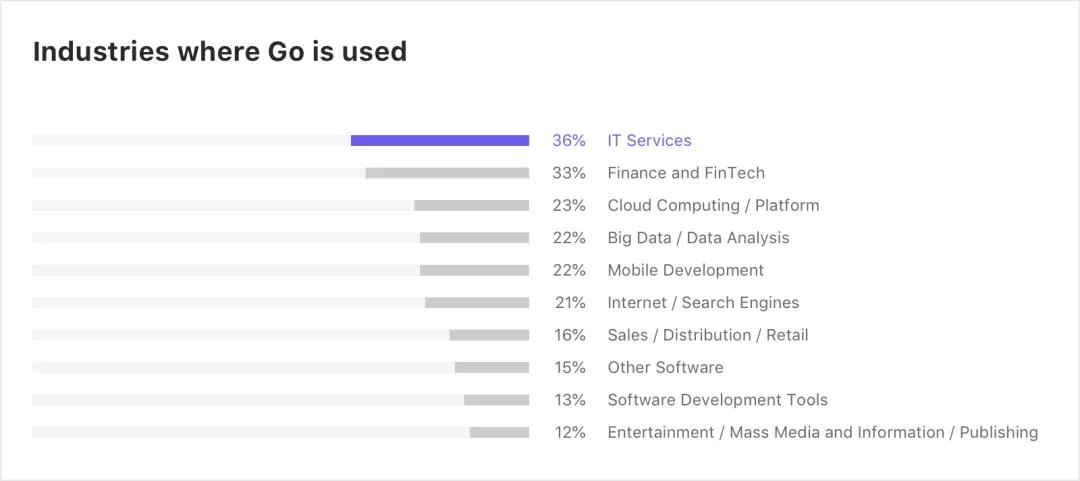The image size is (1080, 481).
Task: Click the Big Data / Data Analysis label
Action: pyautogui.click(x=698, y=238)
